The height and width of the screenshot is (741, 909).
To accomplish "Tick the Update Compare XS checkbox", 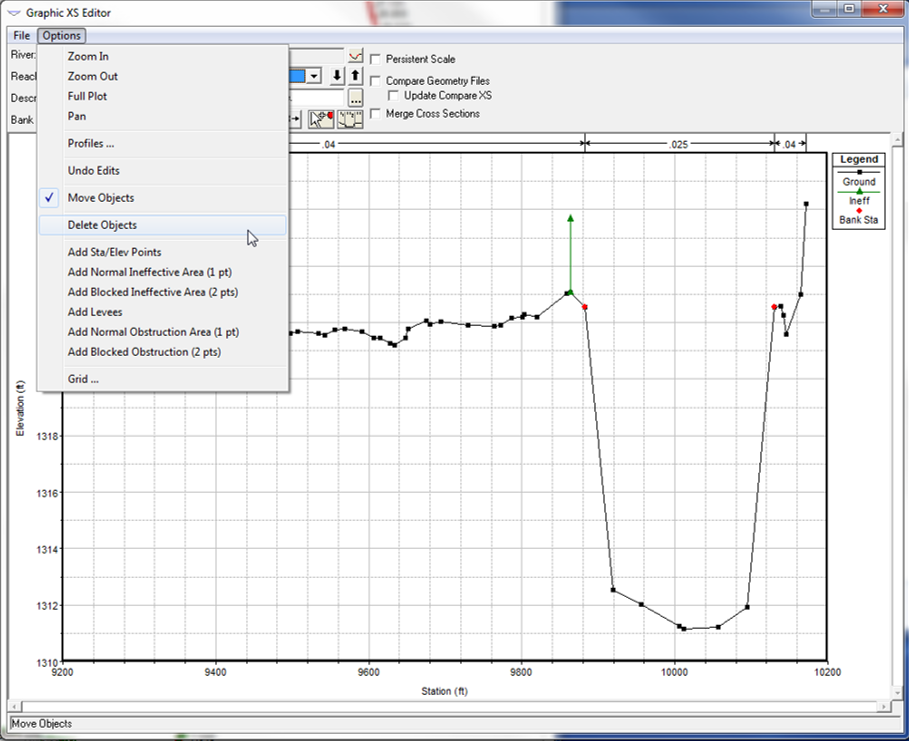I will 394,96.
